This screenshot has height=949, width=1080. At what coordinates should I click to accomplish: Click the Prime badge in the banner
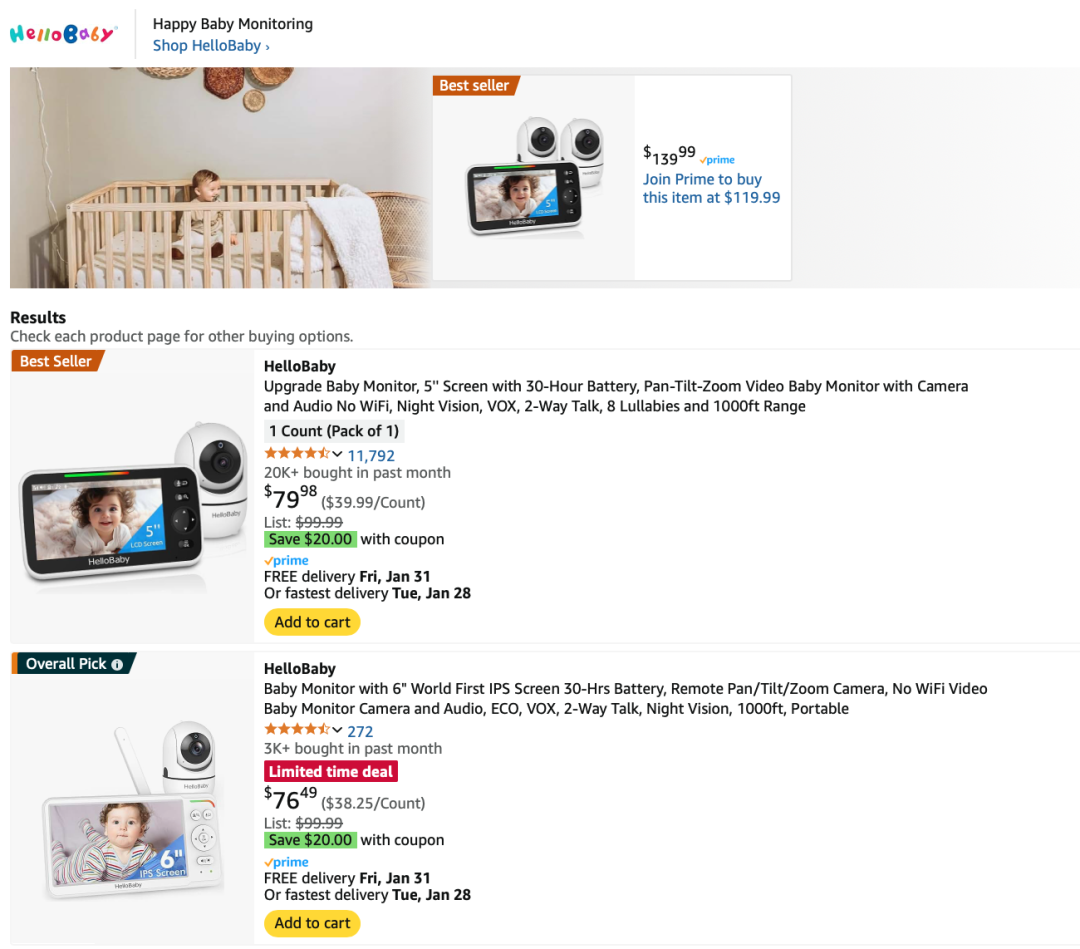coord(717,160)
